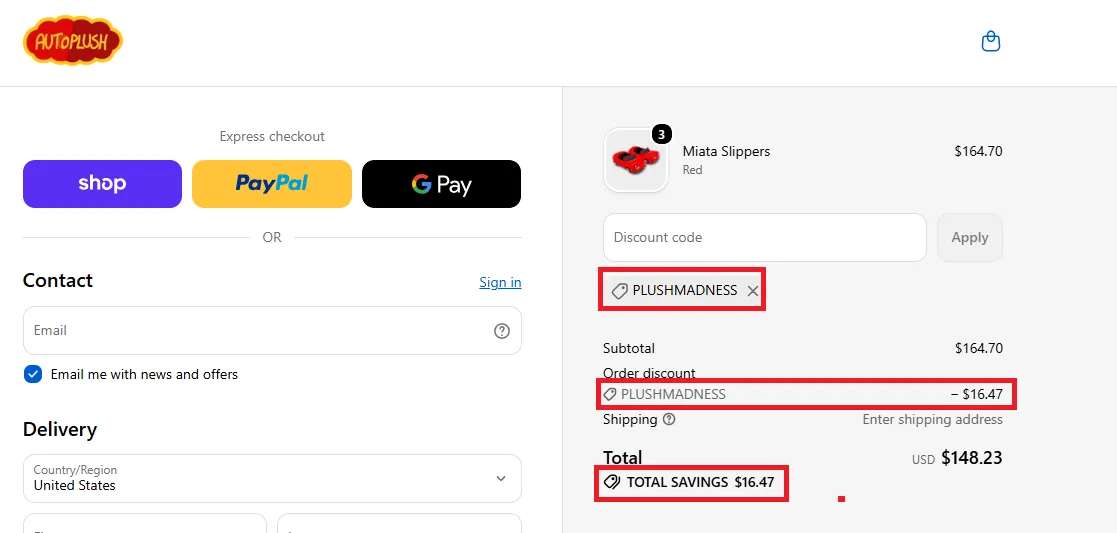
Task: Click the Miata Slippers product thumbnail
Action: point(635,160)
